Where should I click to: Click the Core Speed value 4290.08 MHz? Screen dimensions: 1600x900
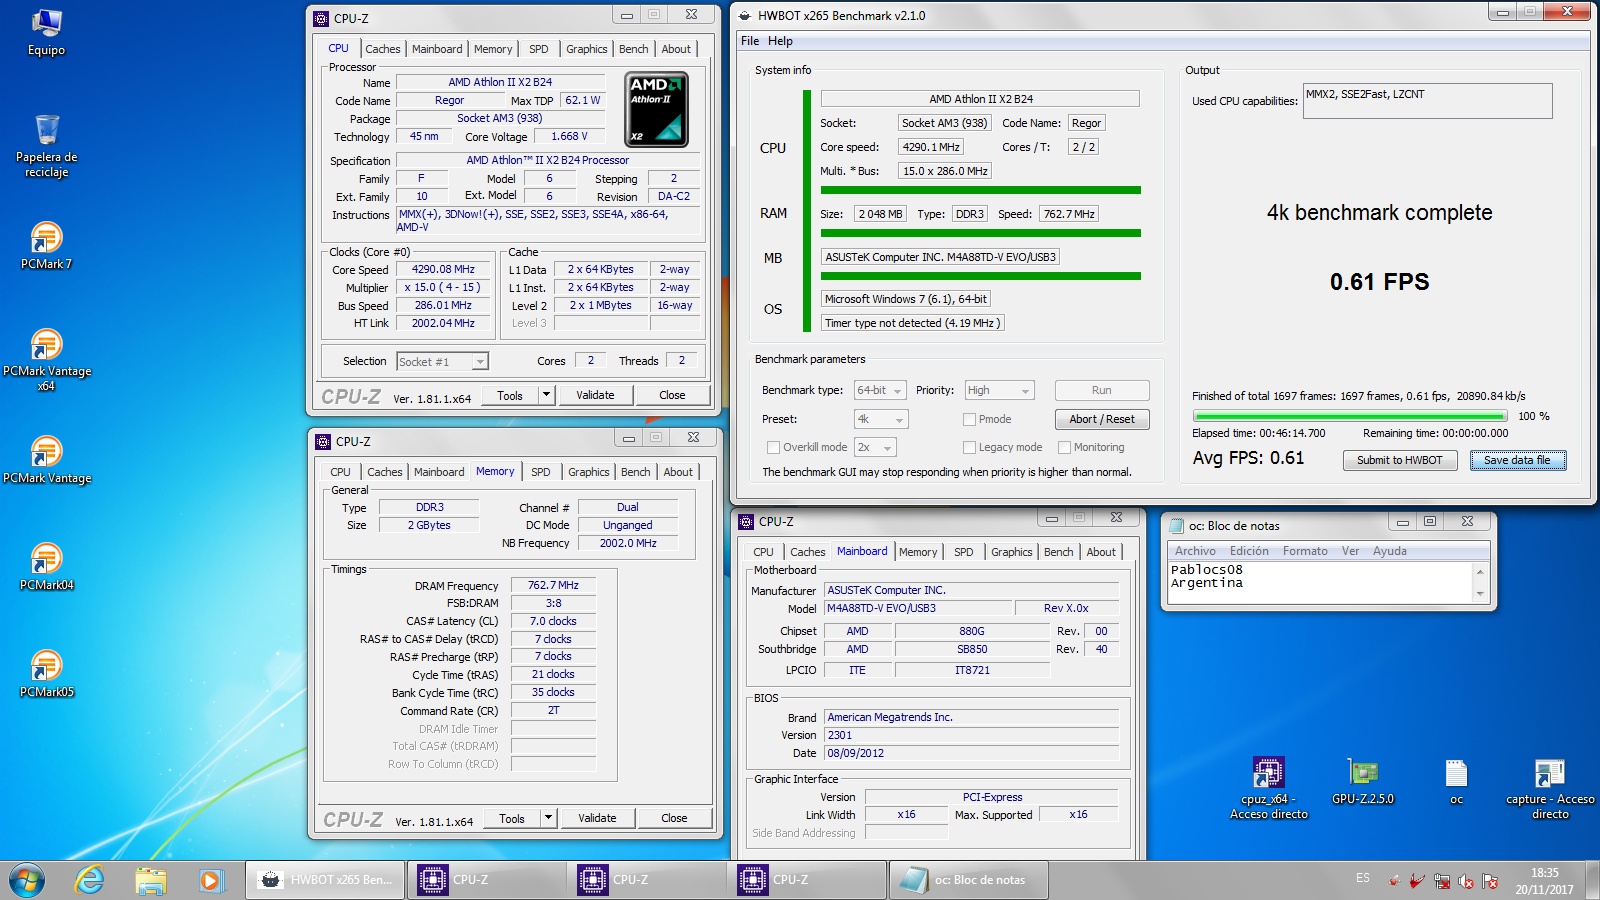(443, 269)
